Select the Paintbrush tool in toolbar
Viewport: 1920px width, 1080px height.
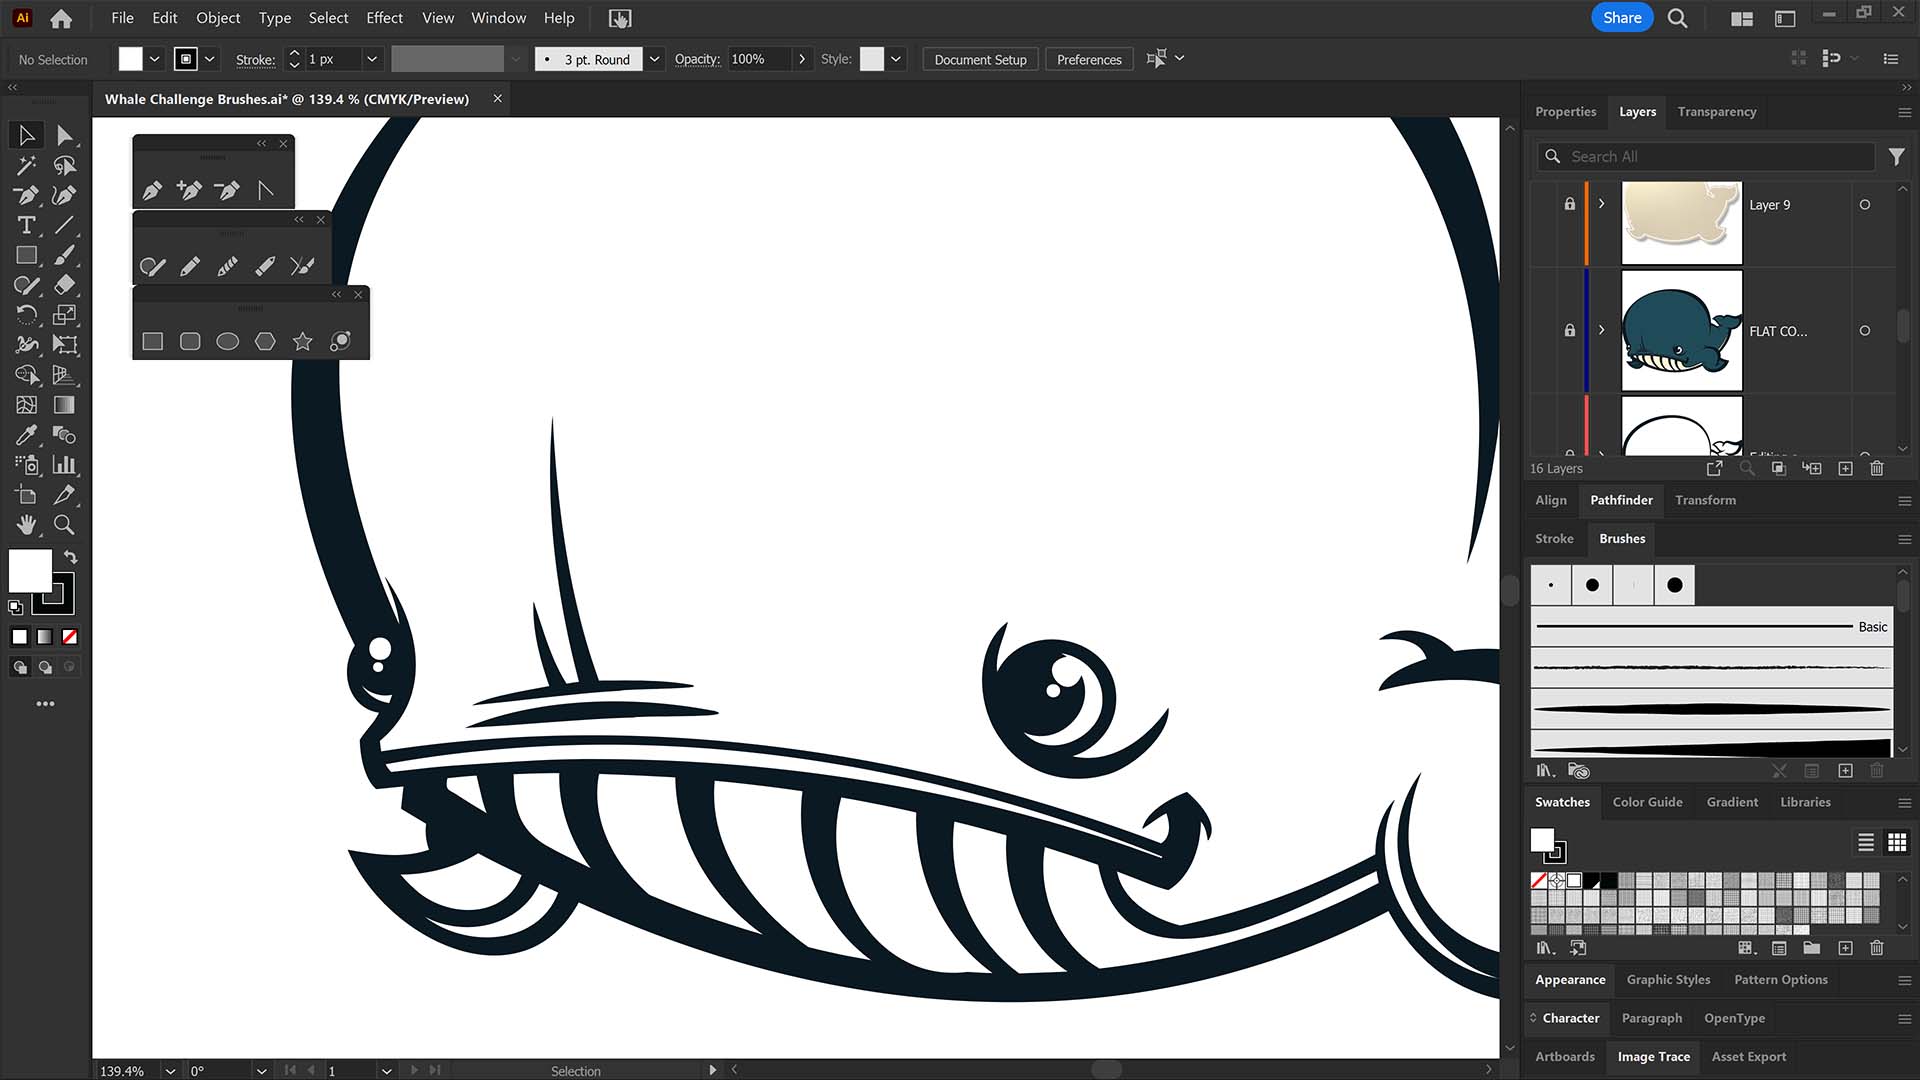click(64, 255)
